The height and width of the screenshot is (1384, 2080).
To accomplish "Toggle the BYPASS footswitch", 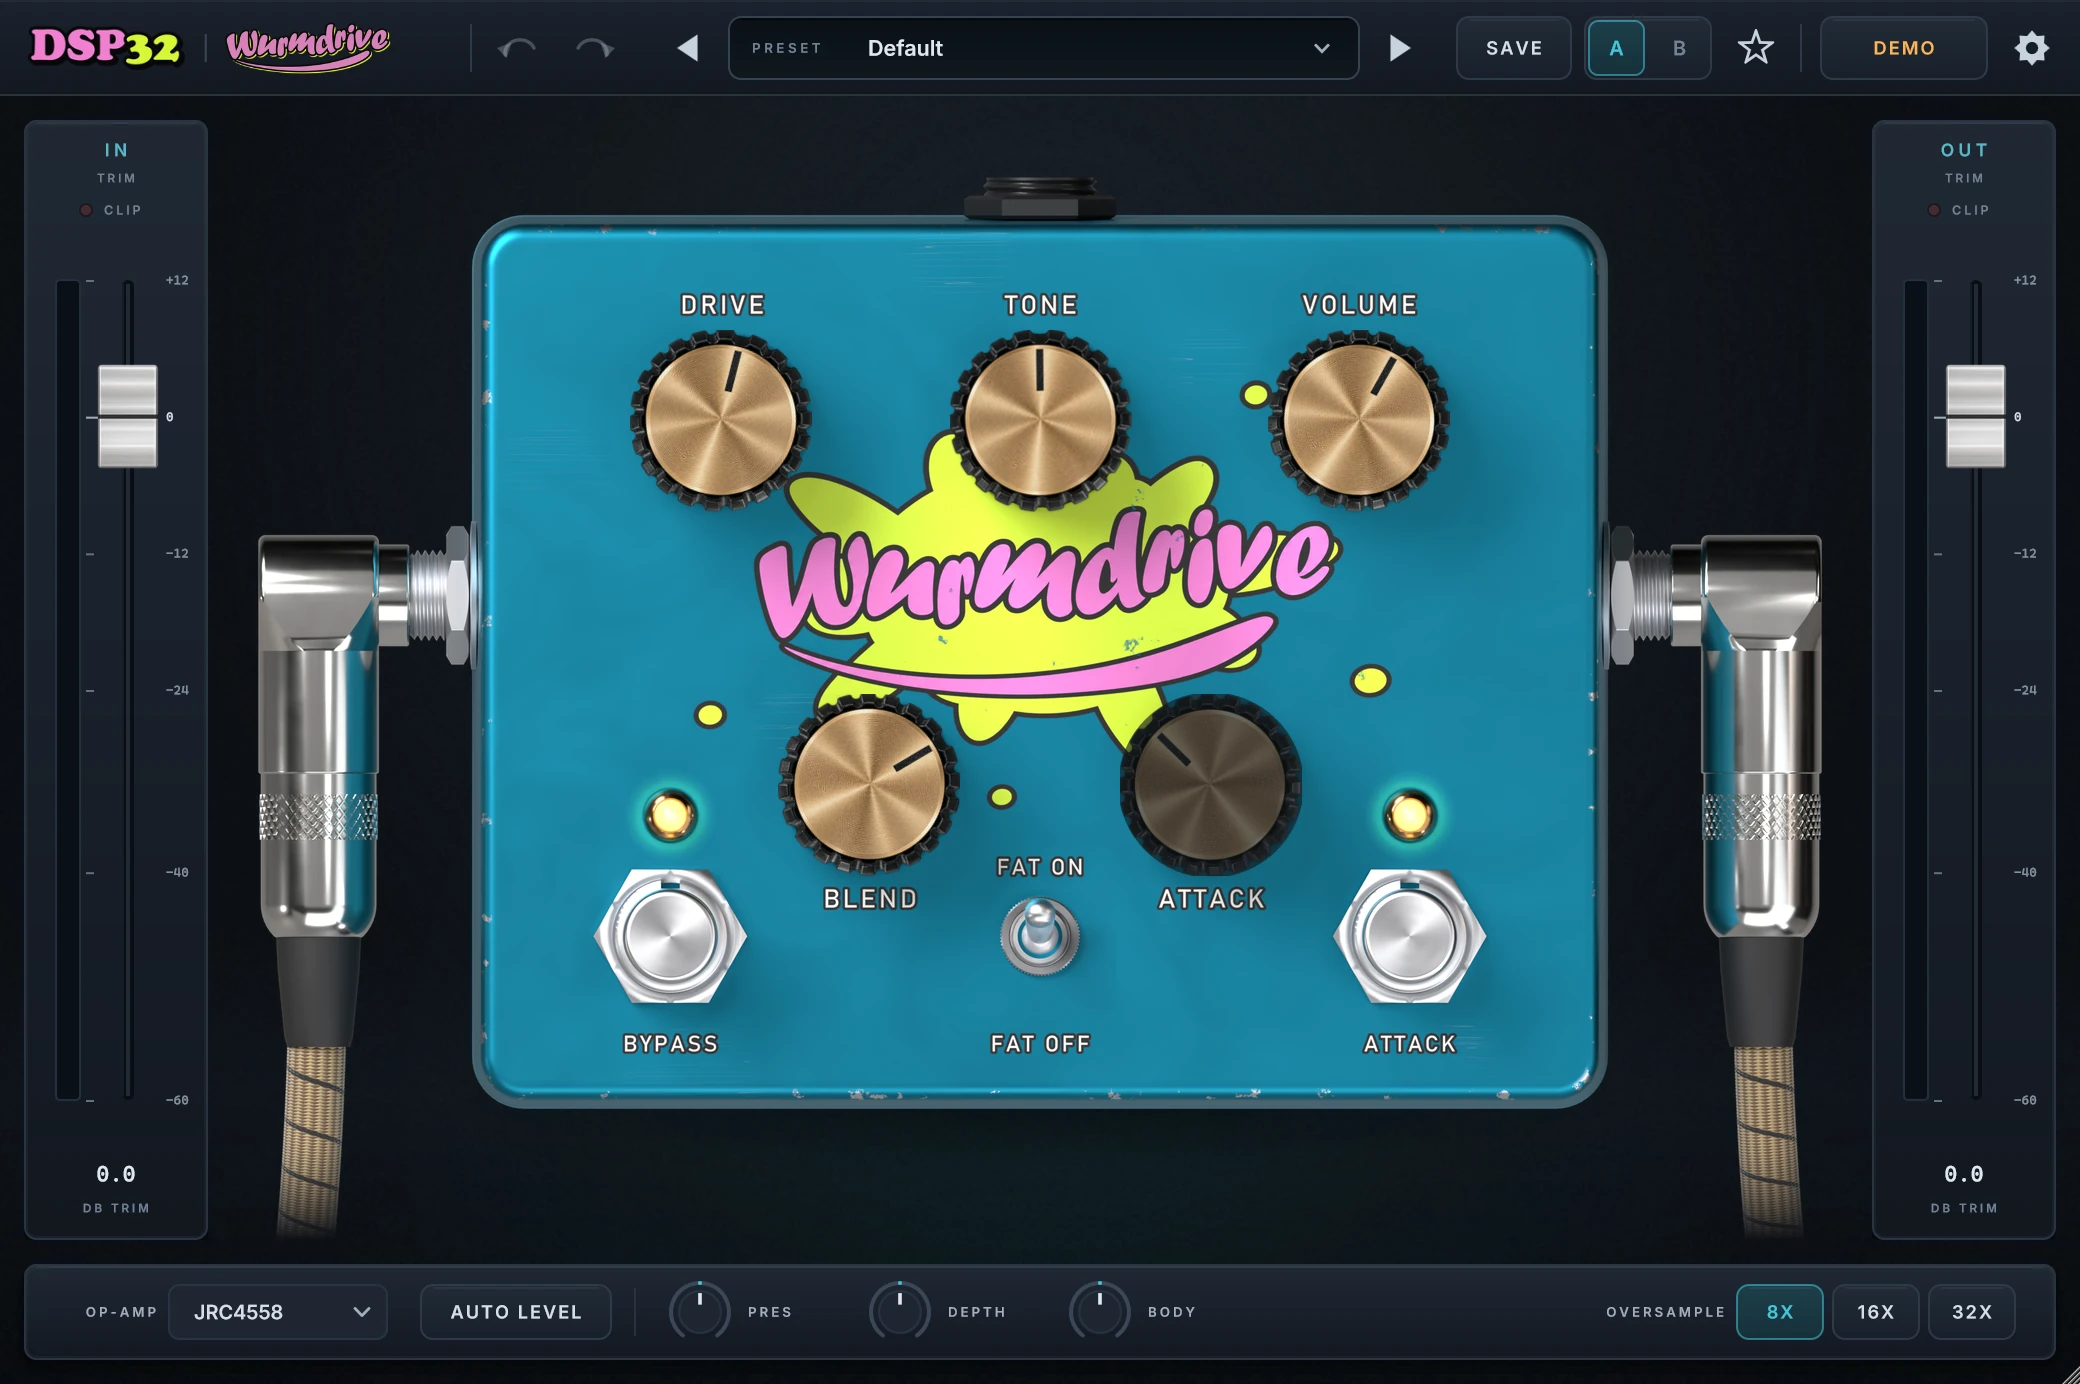I will click(x=670, y=937).
